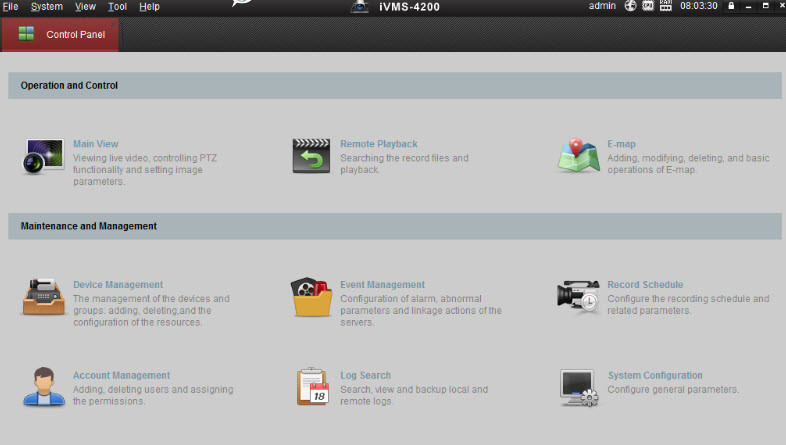This screenshot has height=445, width=786.
Task: Maximize the iVMS-4200 window
Action: [765, 6]
